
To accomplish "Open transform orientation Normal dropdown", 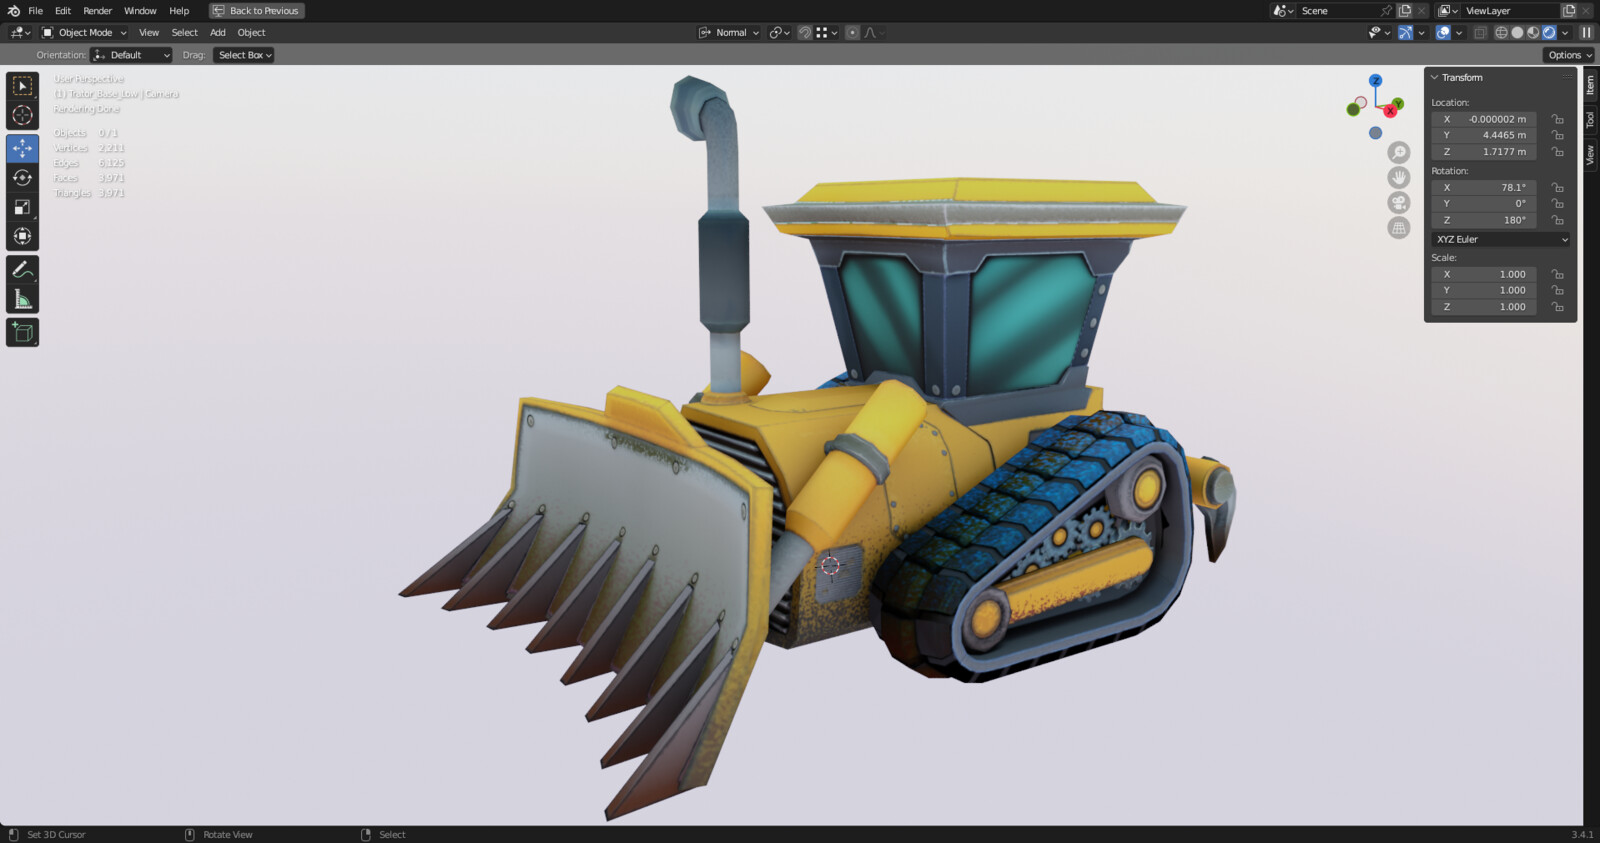I will pyautogui.click(x=729, y=33).
